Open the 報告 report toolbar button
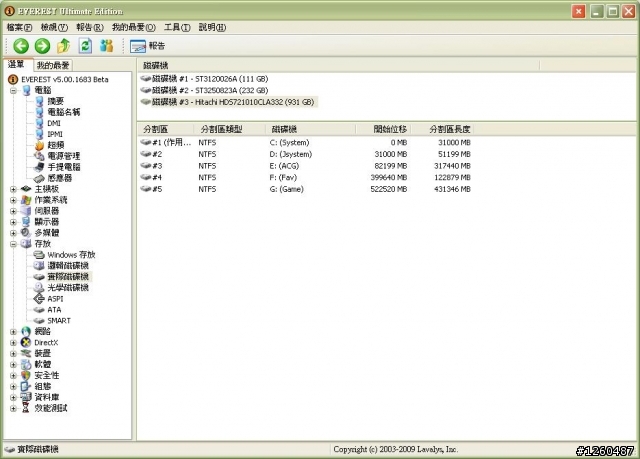640x459 pixels. [148, 46]
